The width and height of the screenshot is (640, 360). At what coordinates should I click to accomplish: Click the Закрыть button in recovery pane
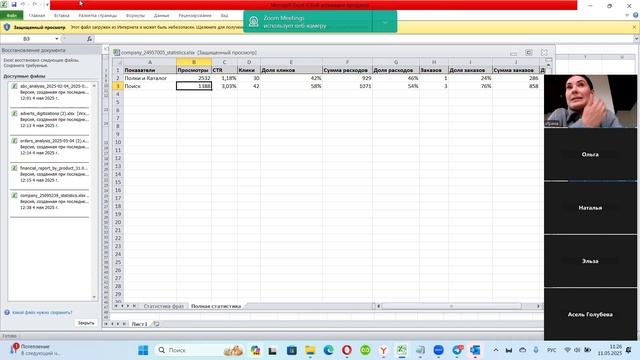pos(86,323)
